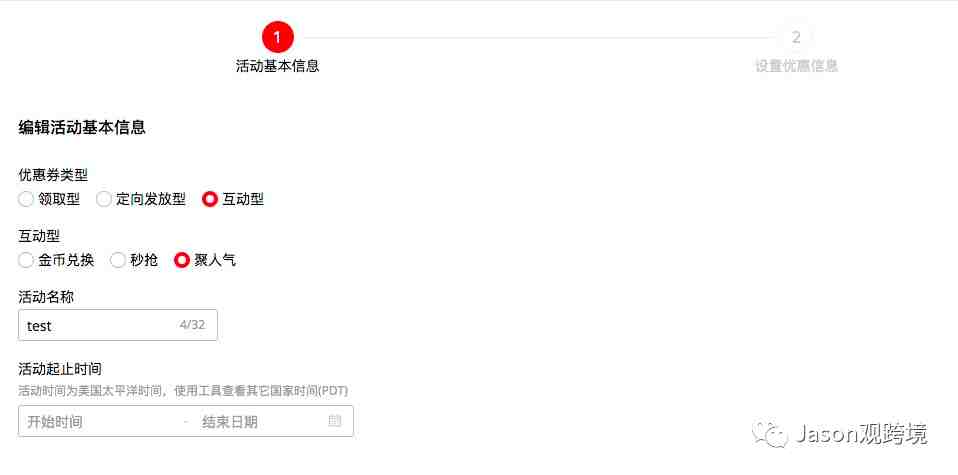This screenshot has width=958, height=475.
Task: Click the red step 1 circle
Action: pyautogui.click(x=277, y=37)
